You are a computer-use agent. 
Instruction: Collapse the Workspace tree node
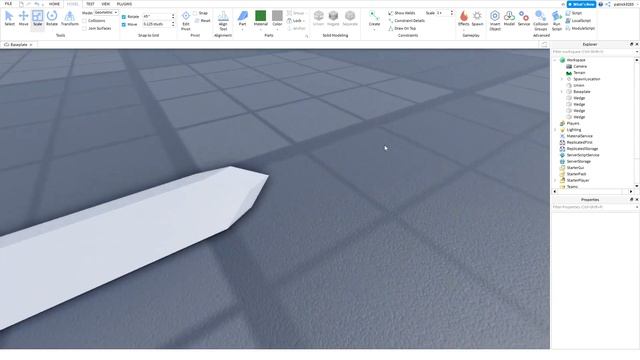click(x=555, y=60)
